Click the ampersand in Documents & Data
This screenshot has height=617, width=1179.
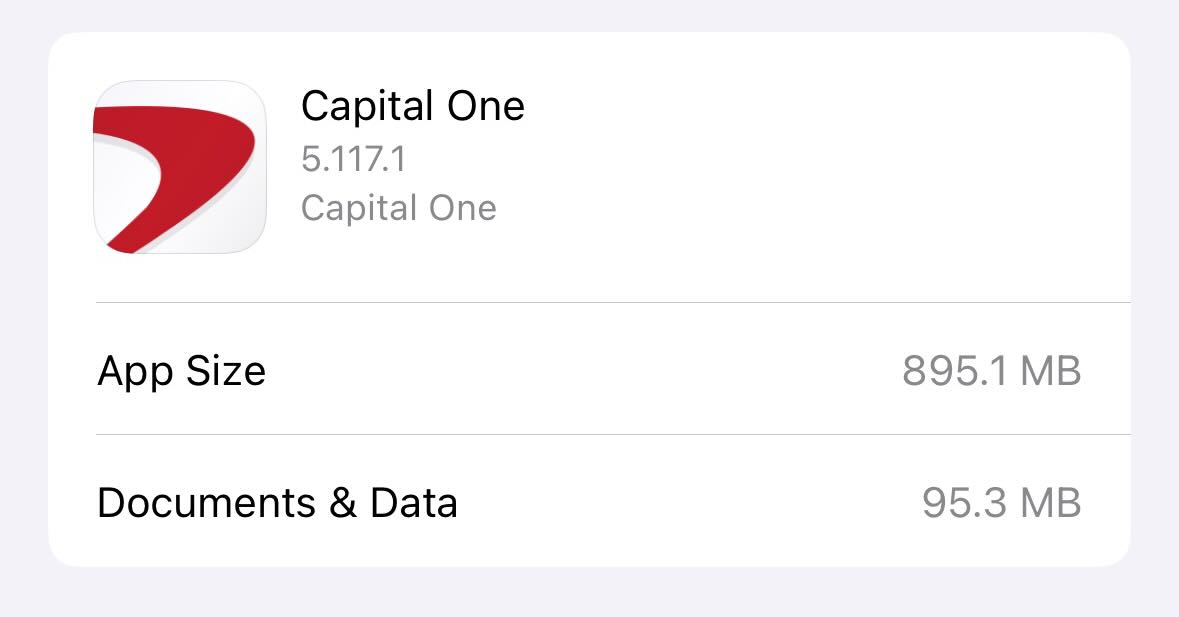pos(343,502)
